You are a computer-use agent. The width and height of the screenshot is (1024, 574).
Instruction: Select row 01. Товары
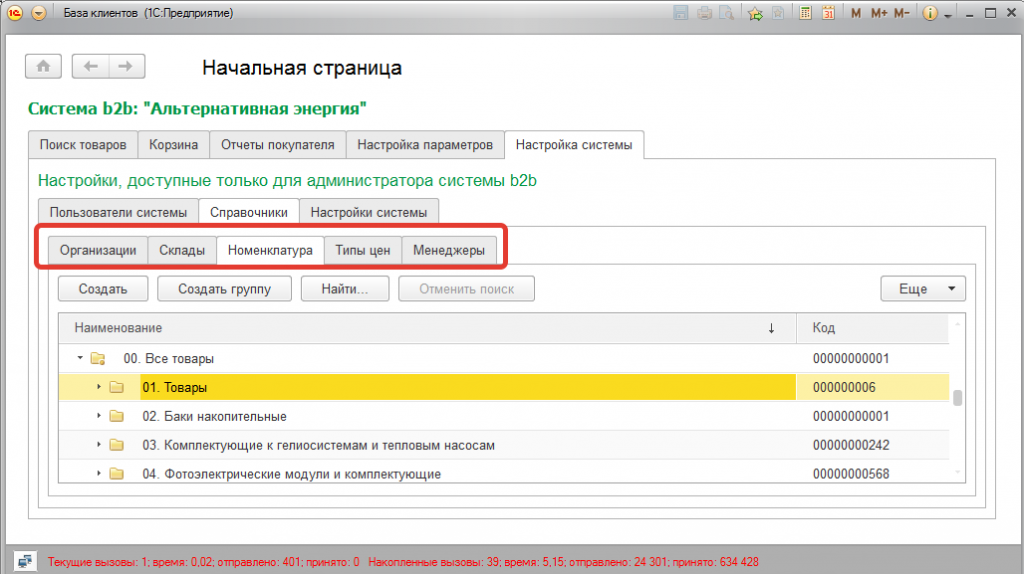click(504, 387)
